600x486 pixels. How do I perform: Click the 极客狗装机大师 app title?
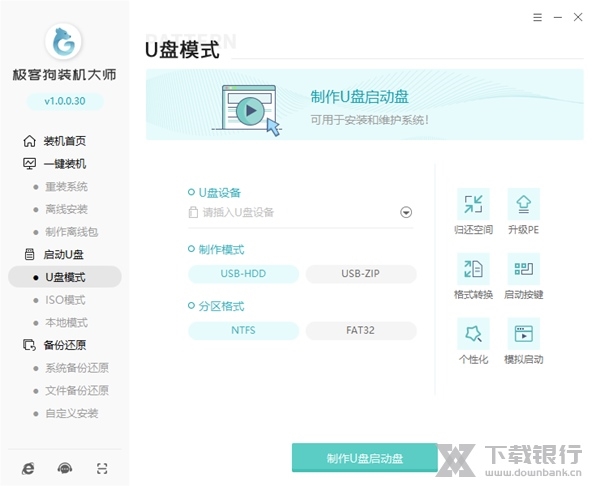[64, 75]
